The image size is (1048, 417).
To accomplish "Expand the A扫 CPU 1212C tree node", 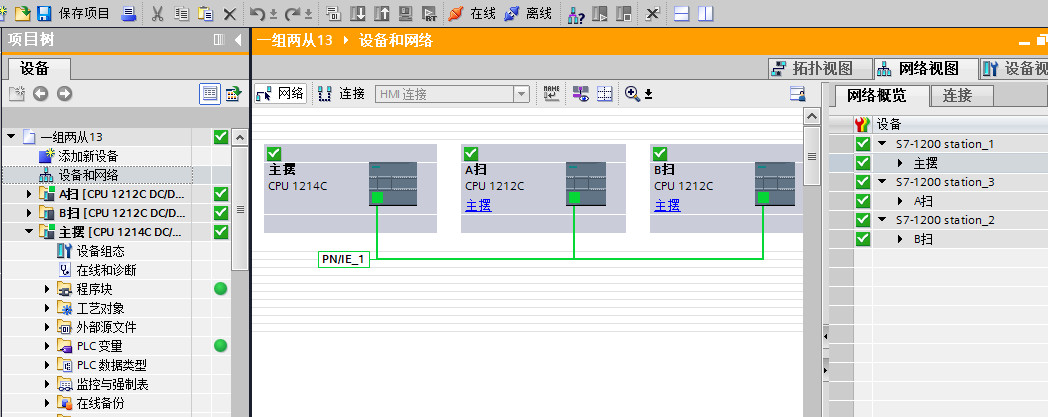I will pos(29,194).
